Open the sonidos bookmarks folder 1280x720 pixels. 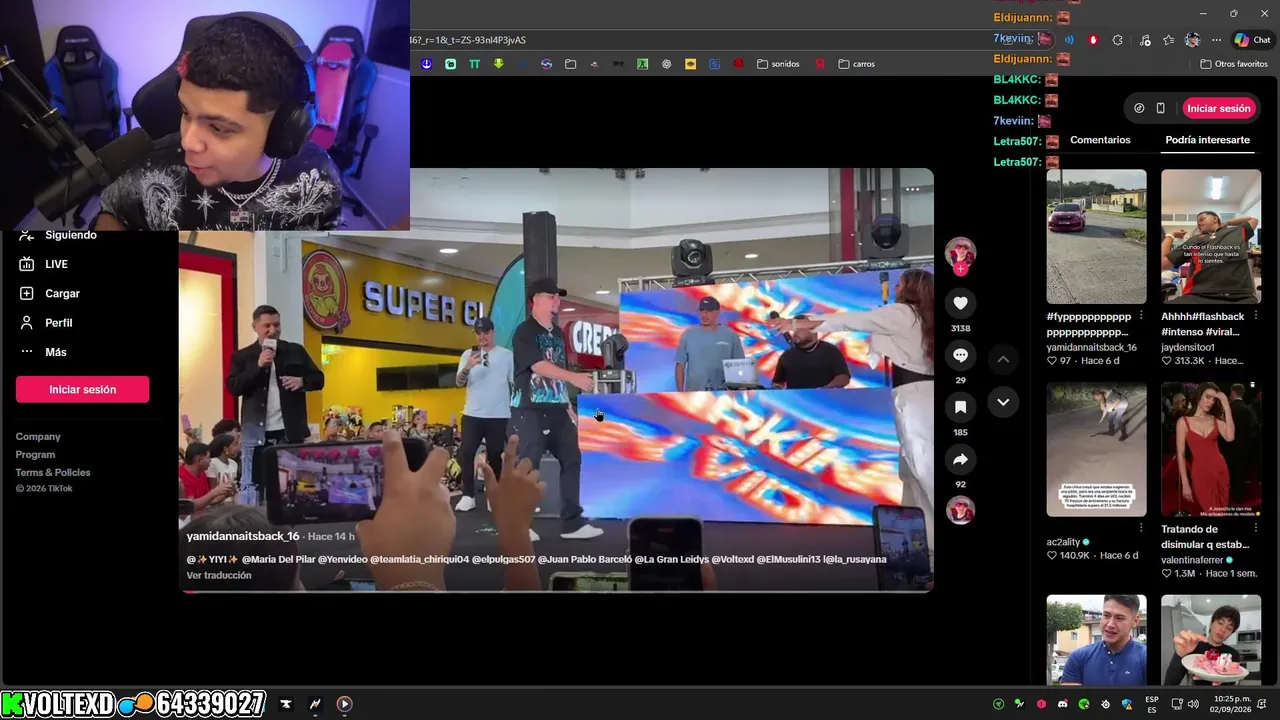(x=778, y=64)
